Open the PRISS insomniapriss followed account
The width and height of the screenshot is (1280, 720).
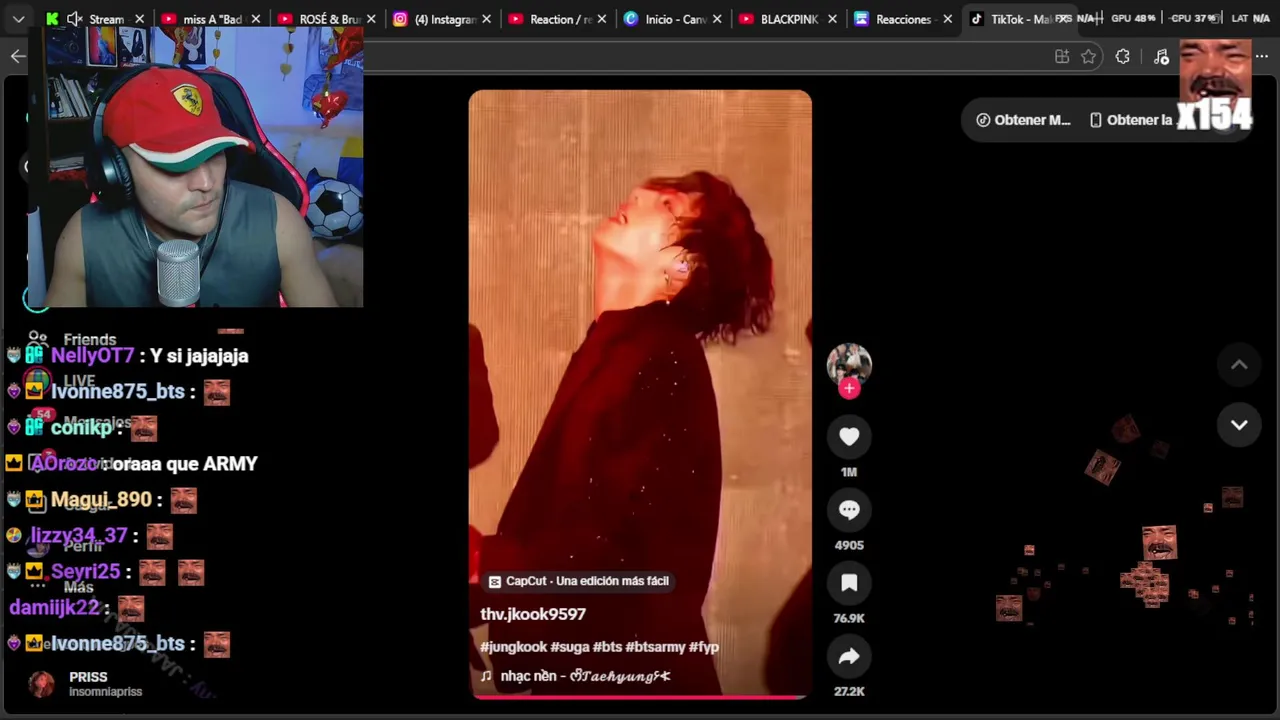pyautogui.click(x=86, y=684)
